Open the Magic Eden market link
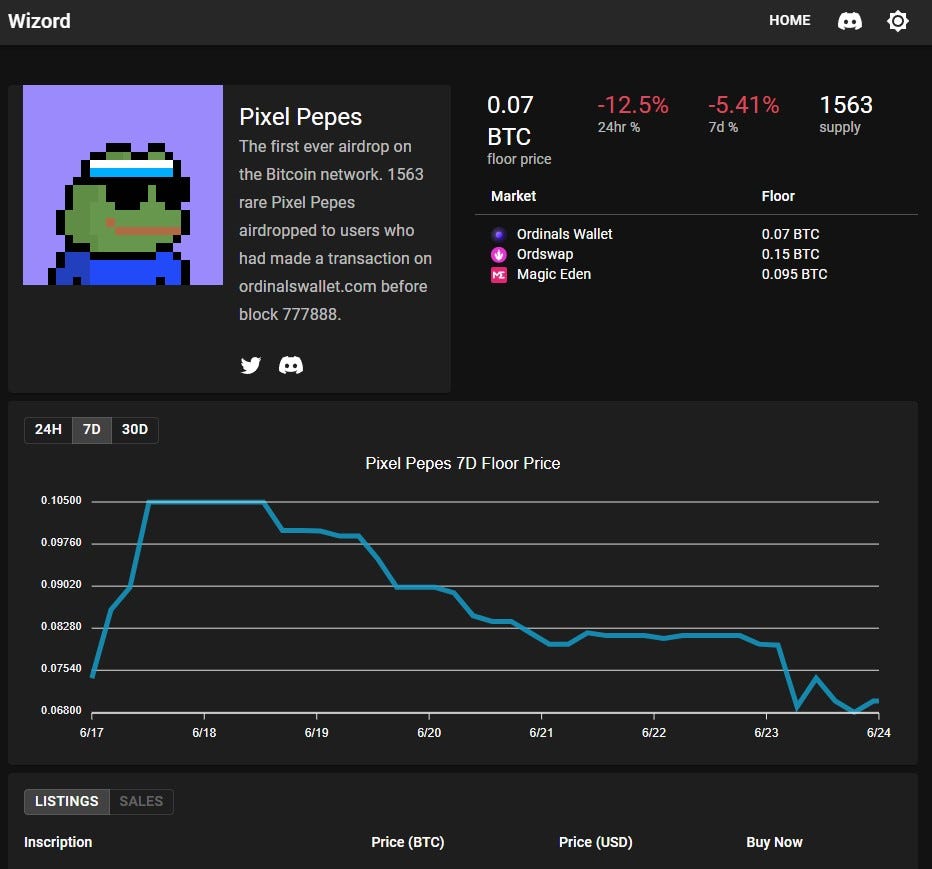The height and width of the screenshot is (869, 932). [553, 274]
